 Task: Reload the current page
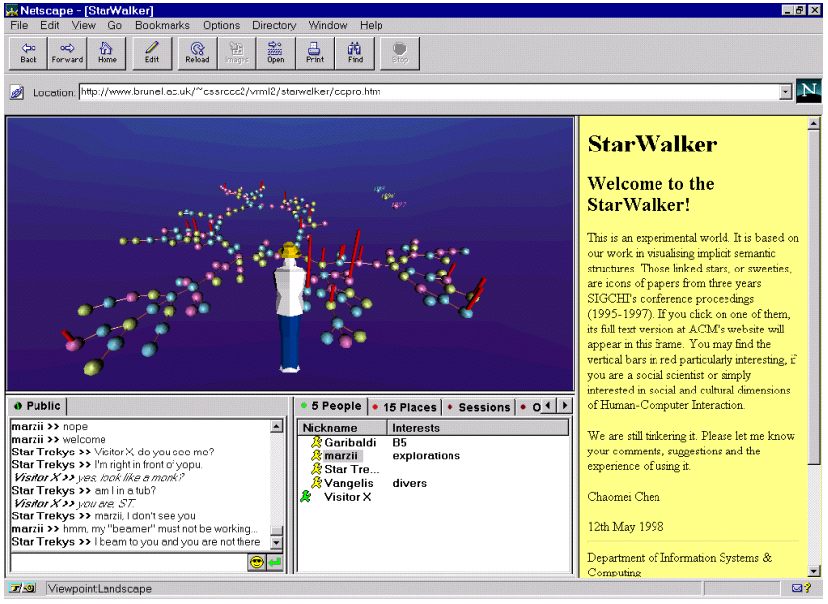(197, 52)
